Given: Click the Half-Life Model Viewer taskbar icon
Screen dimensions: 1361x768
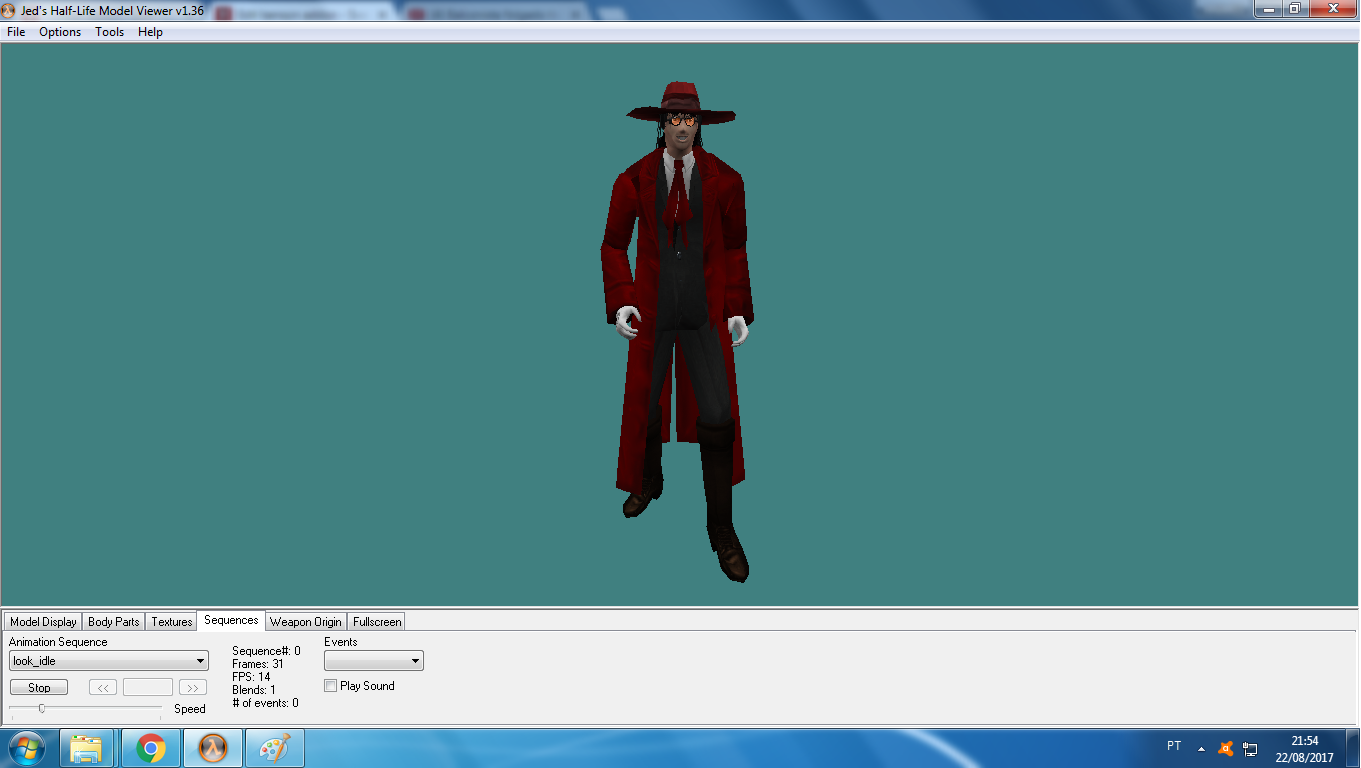Looking at the screenshot, I should [x=213, y=748].
